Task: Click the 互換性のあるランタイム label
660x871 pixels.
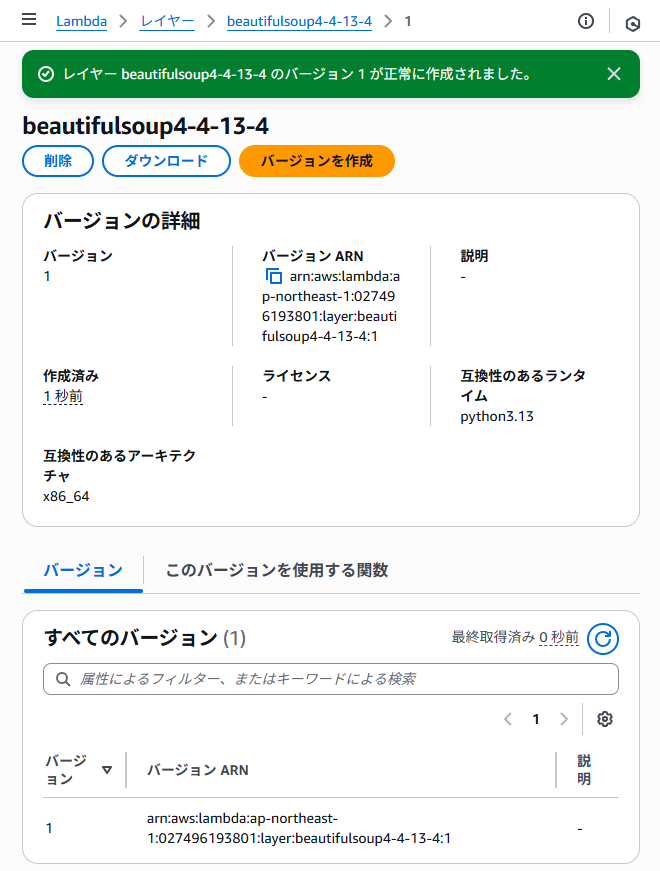Action: 523,386
